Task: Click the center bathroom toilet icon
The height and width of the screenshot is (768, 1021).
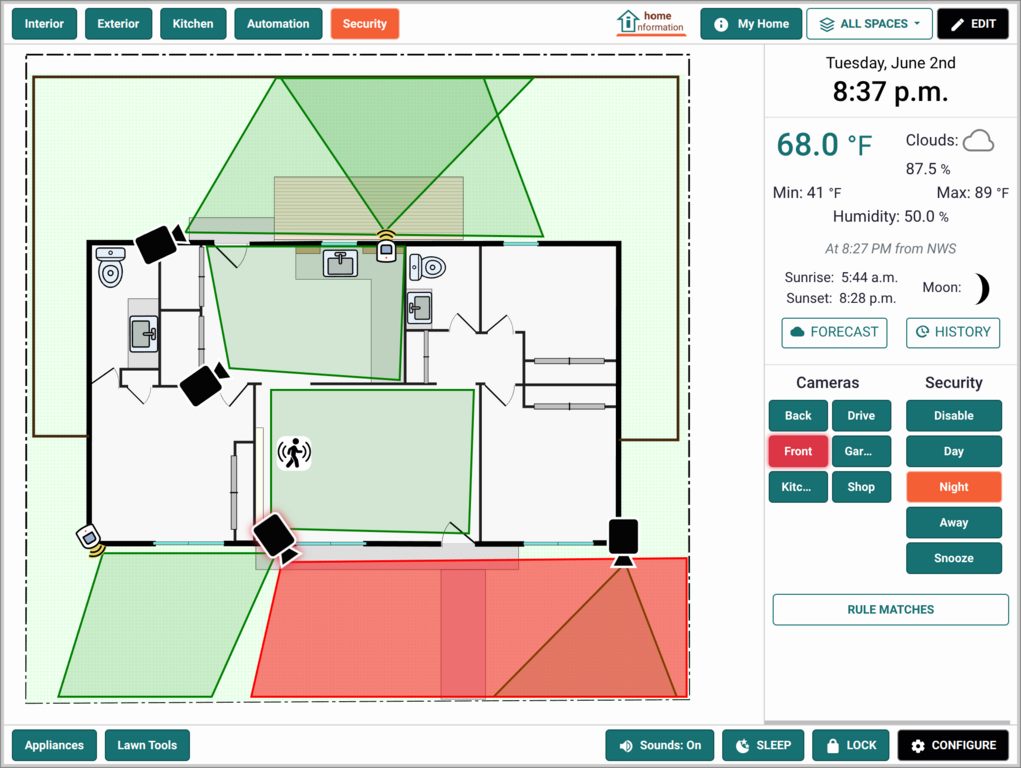Action: (427, 266)
